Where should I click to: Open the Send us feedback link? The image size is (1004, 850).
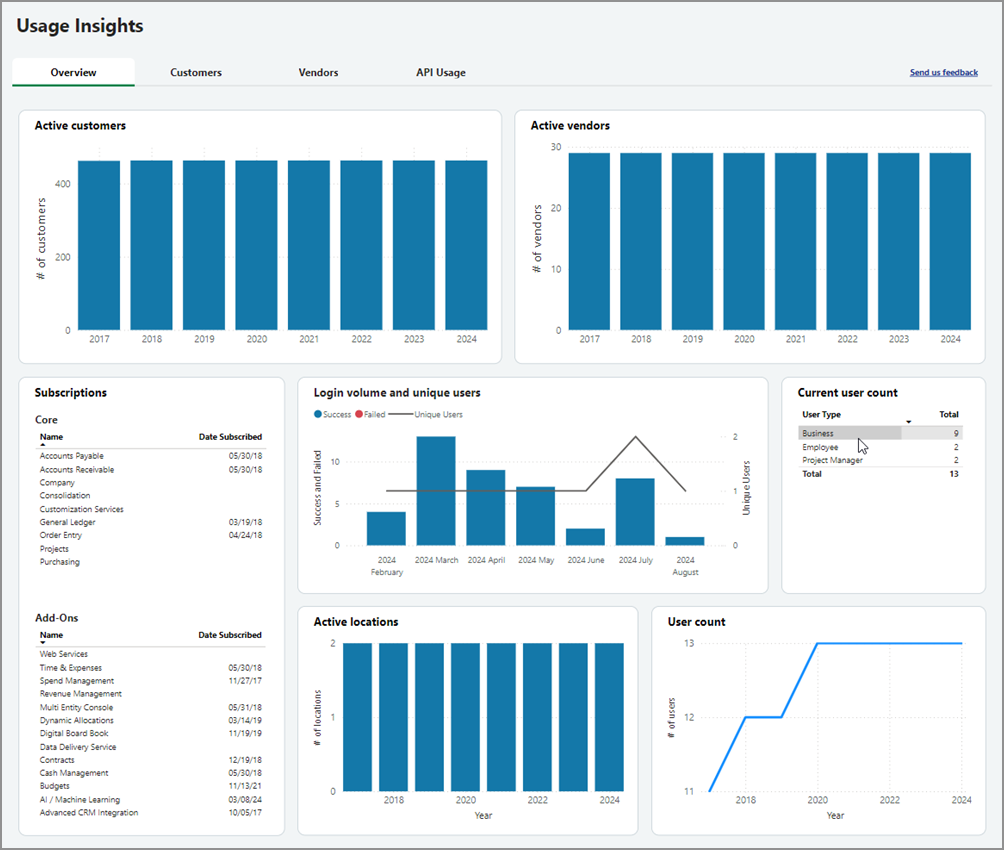point(943,73)
